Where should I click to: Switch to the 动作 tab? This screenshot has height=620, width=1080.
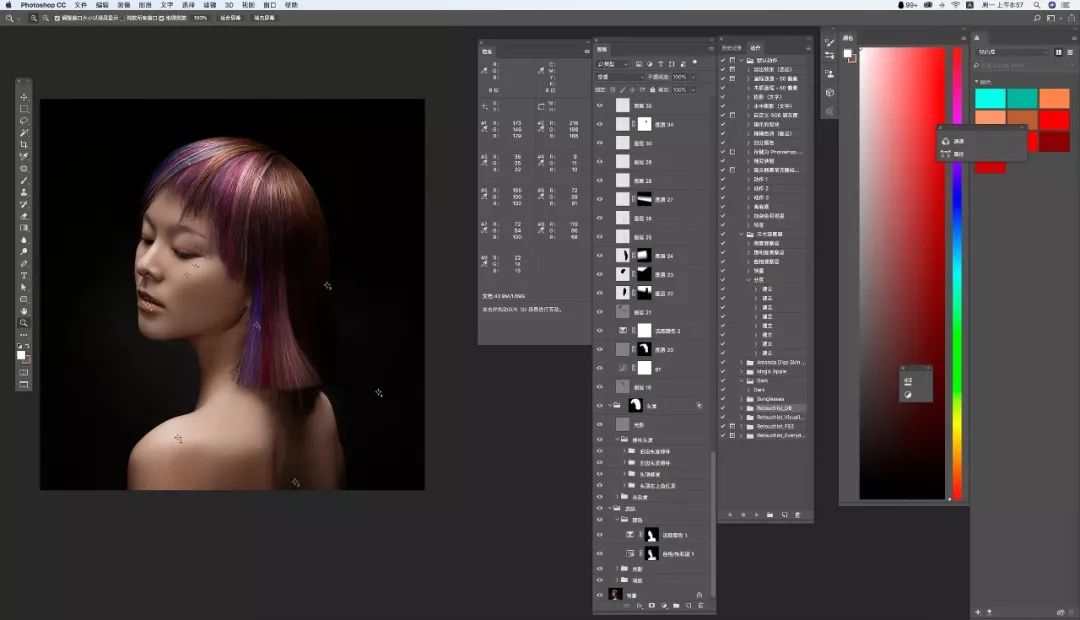click(756, 48)
